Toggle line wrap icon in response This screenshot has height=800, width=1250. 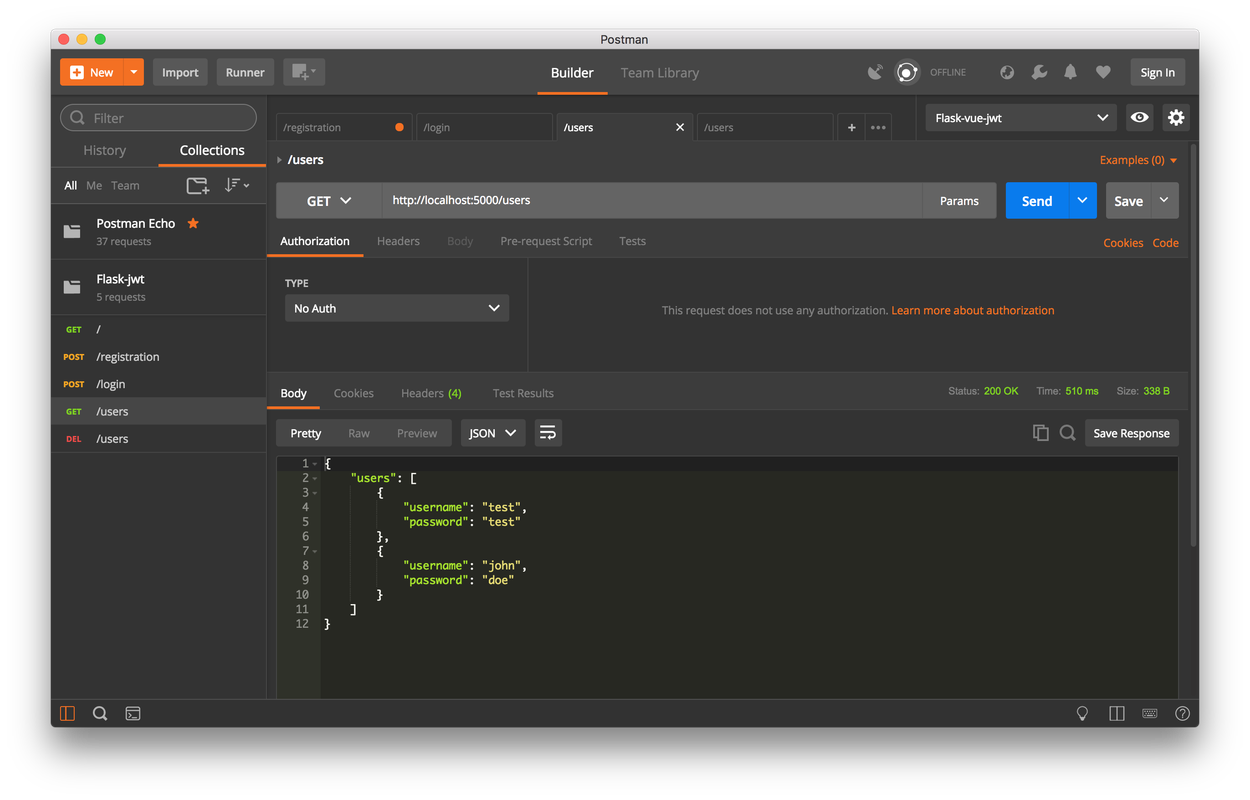tap(548, 433)
